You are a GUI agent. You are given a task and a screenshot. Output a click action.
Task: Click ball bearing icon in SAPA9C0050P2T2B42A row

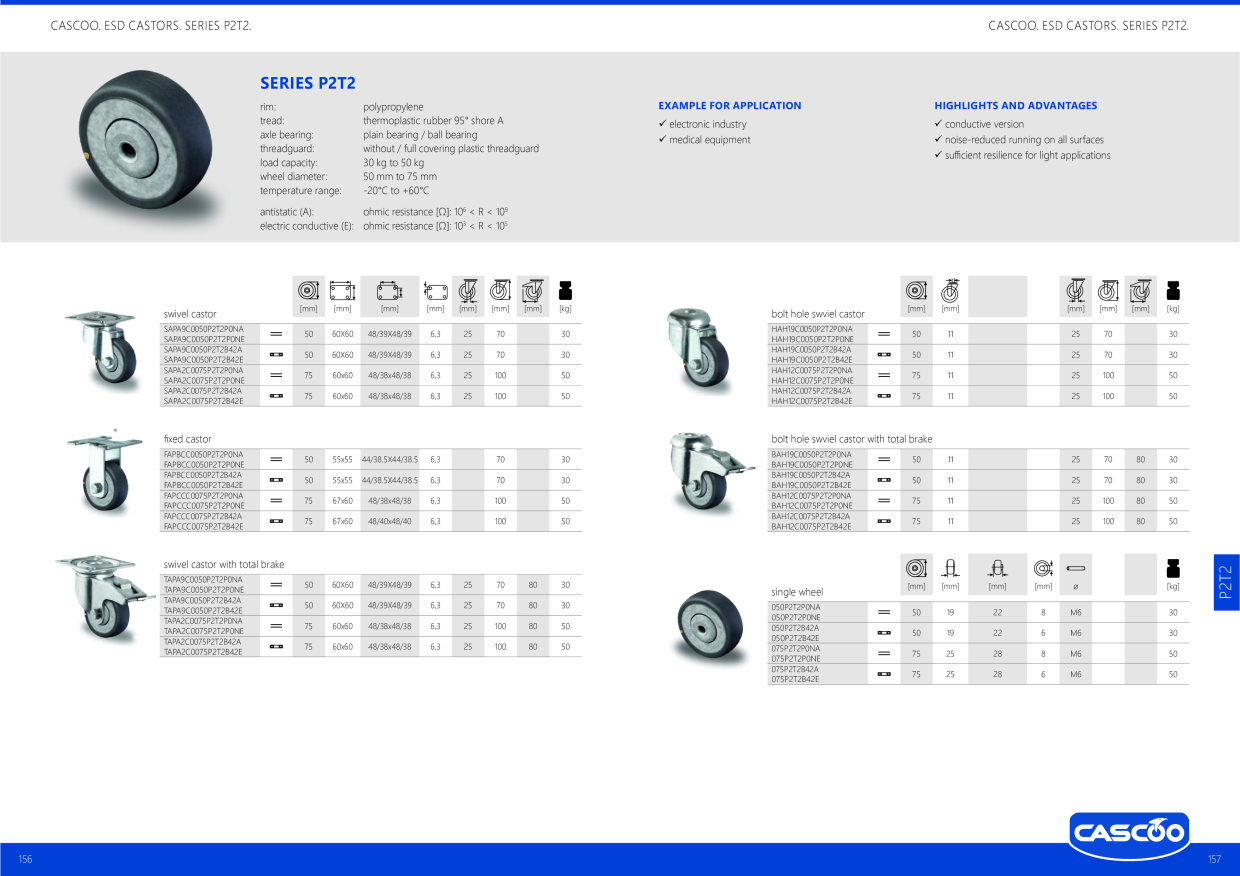(x=277, y=355)
